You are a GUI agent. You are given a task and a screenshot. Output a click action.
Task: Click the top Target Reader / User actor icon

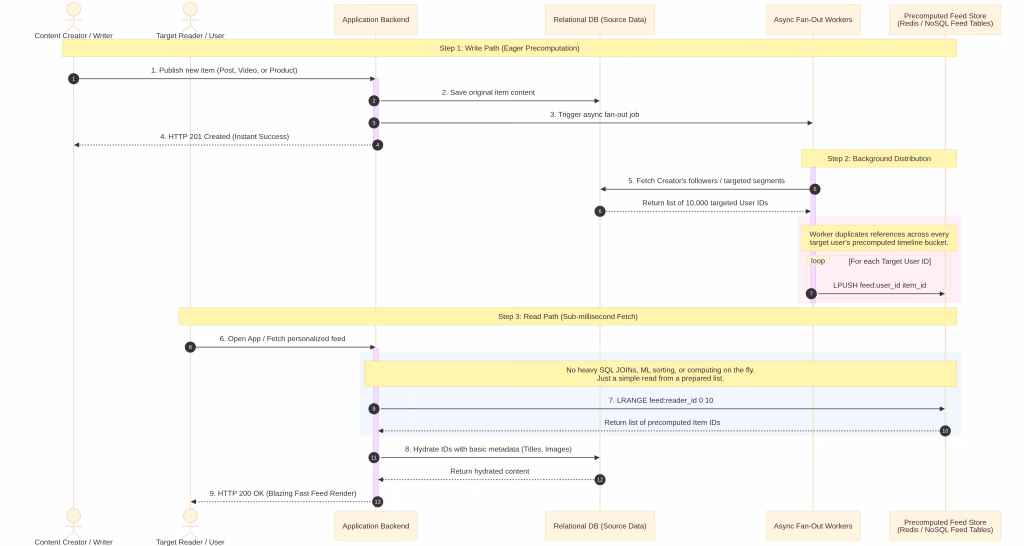click(x=190, y=16)
